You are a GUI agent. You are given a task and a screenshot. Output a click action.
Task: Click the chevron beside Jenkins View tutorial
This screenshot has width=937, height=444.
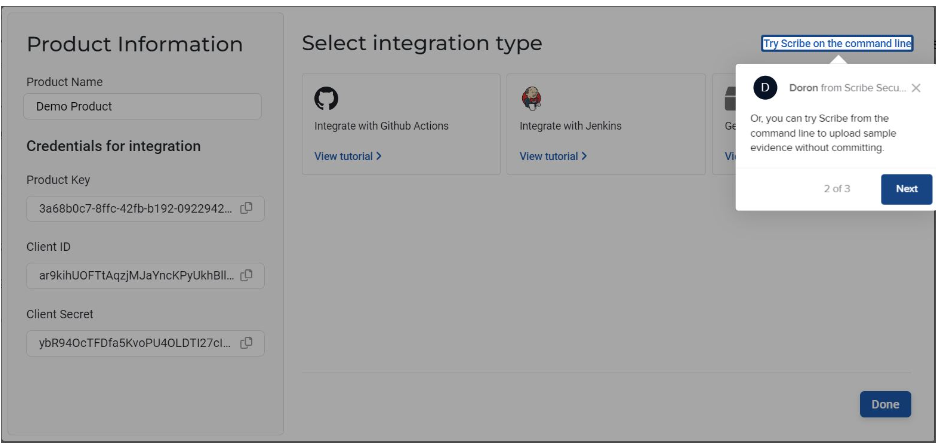(x=584, y=156)
